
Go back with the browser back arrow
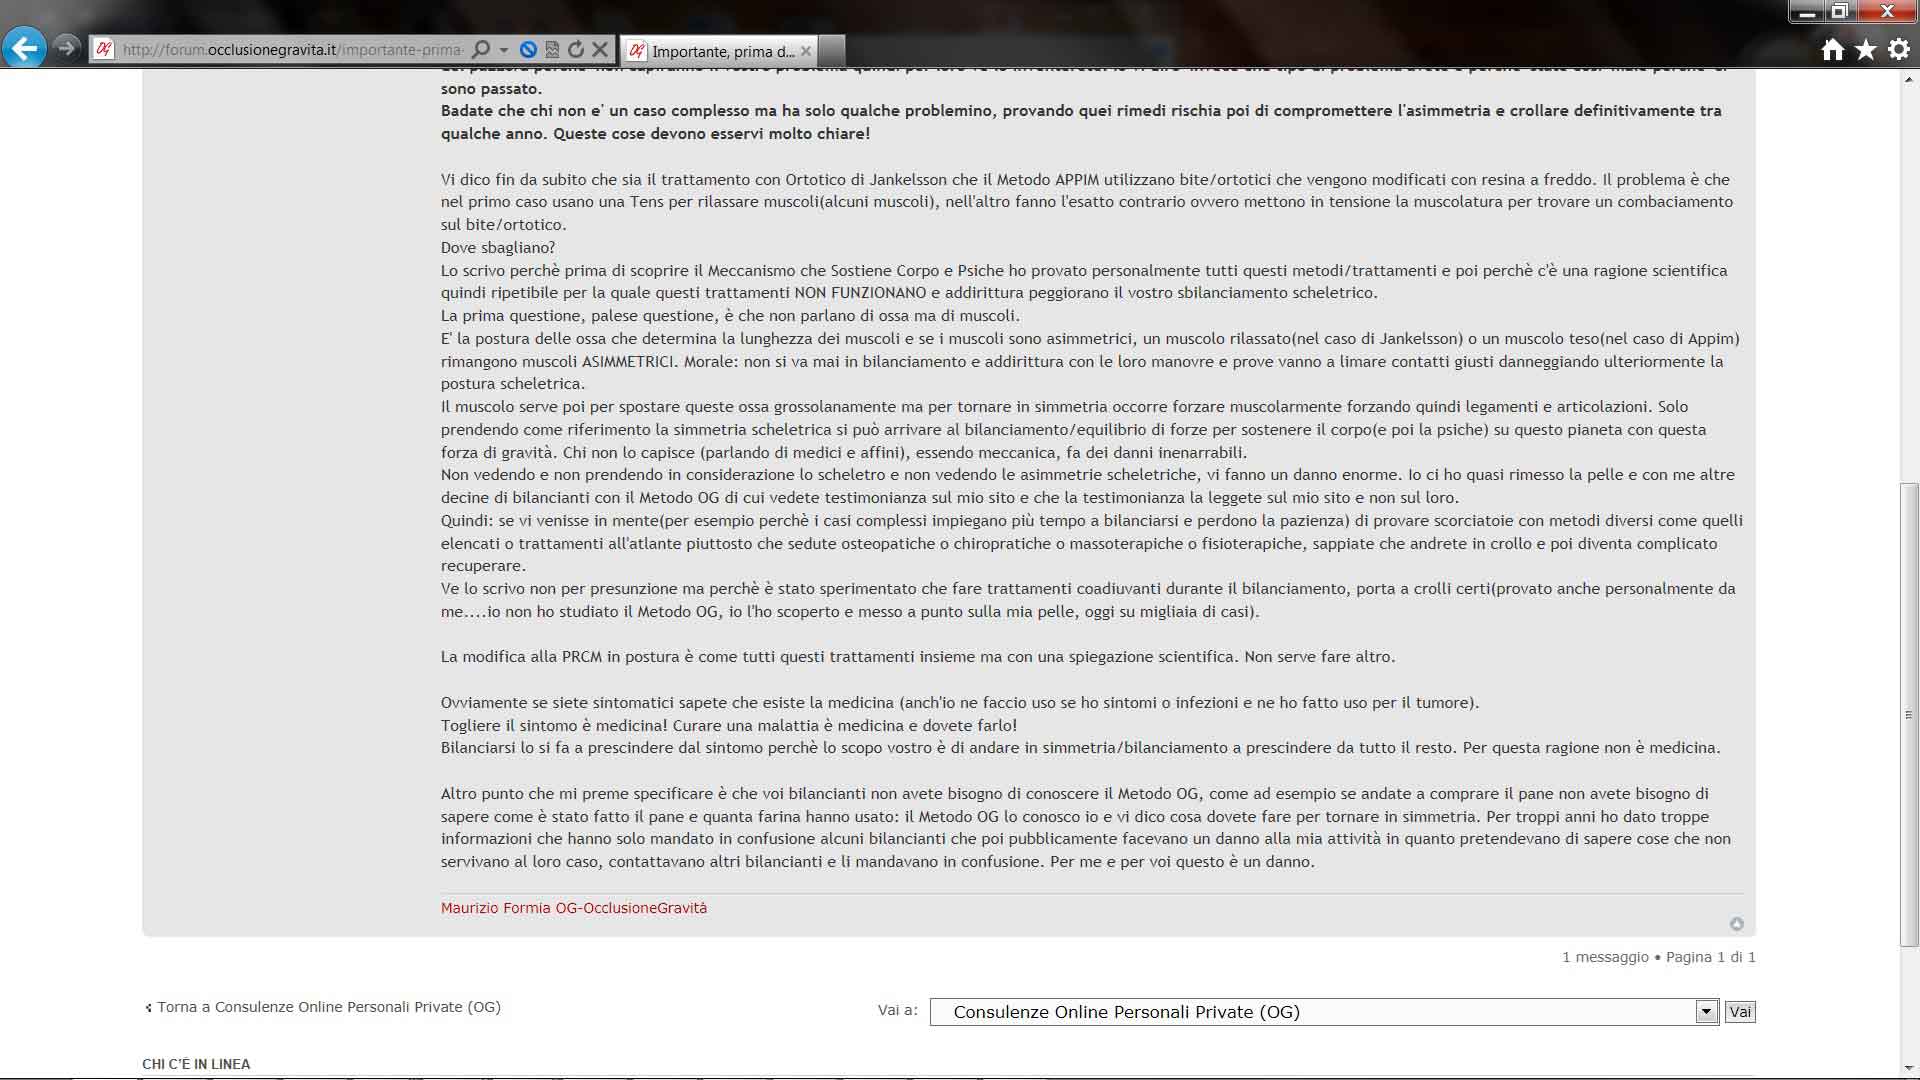coord(24,47)
